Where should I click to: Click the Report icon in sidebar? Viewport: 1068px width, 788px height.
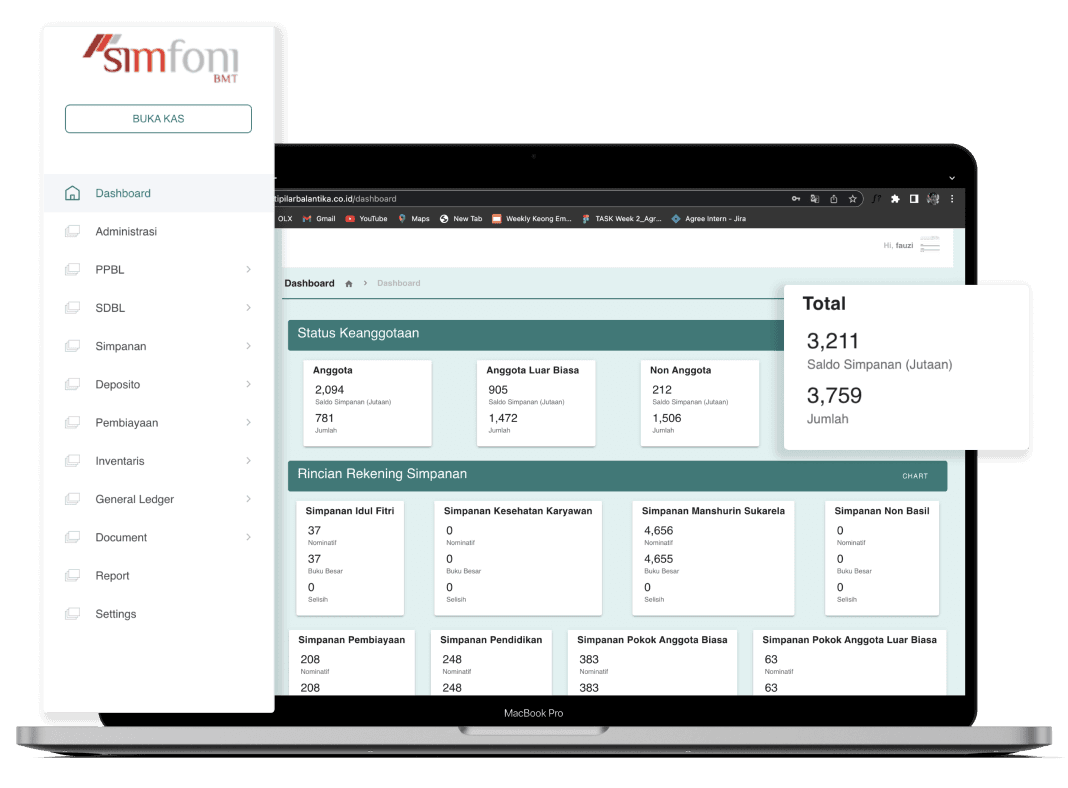(x=72, y=576)
